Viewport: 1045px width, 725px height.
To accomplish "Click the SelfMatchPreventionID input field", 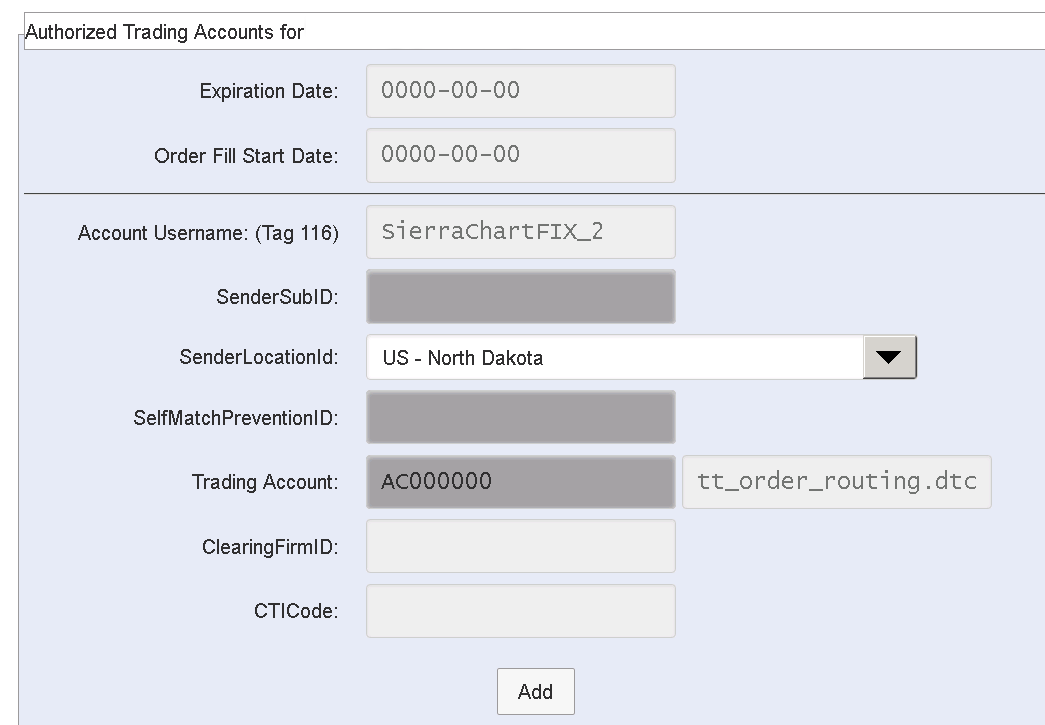I will pyautogui.click(x=521, y=417).
